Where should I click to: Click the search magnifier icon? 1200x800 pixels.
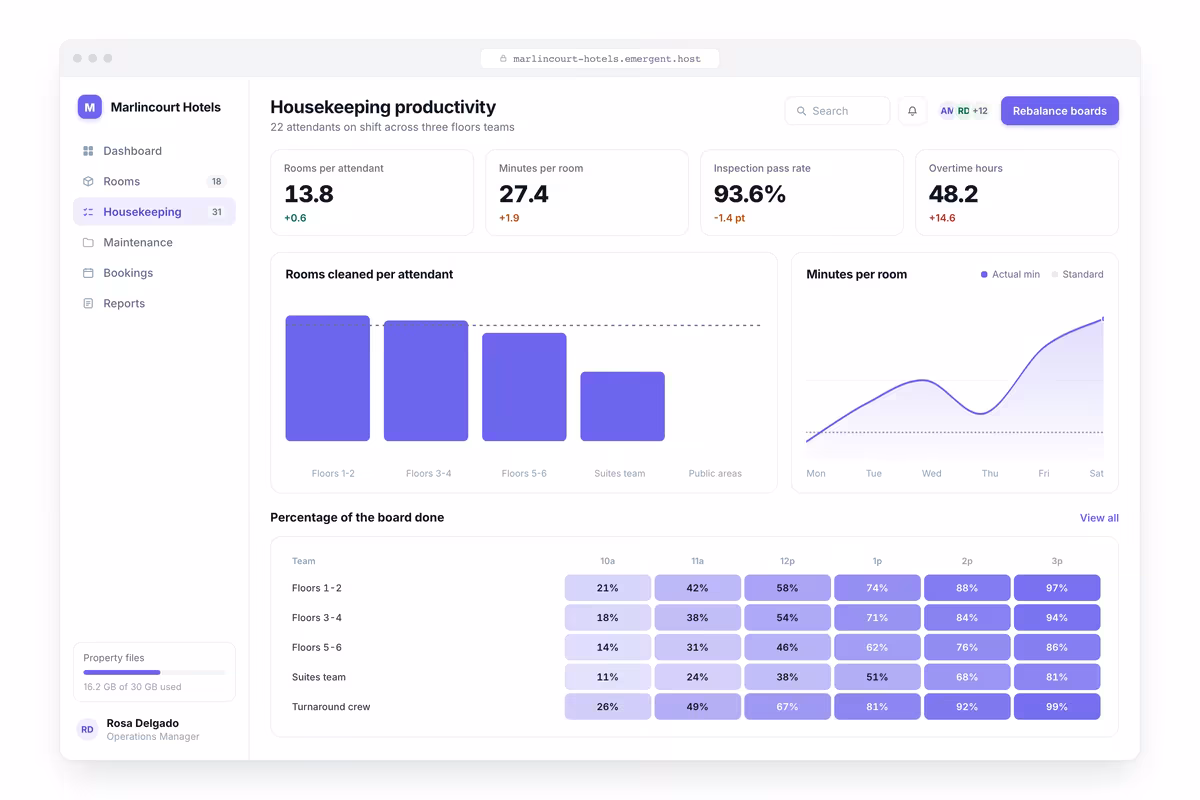(x=801, y=111)
